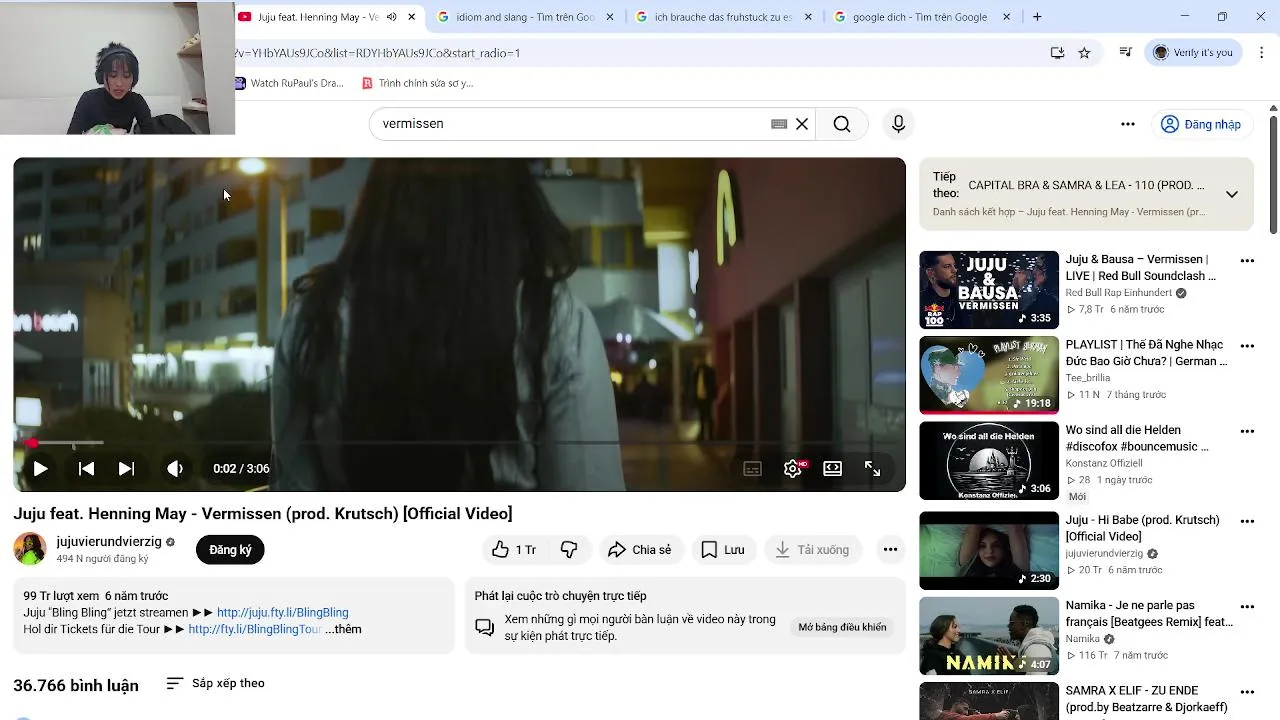Screen dimensions: 1280x720
Task: Open the German playlist thumbnail
Action: pyautogui.click(x=989, y=375)
